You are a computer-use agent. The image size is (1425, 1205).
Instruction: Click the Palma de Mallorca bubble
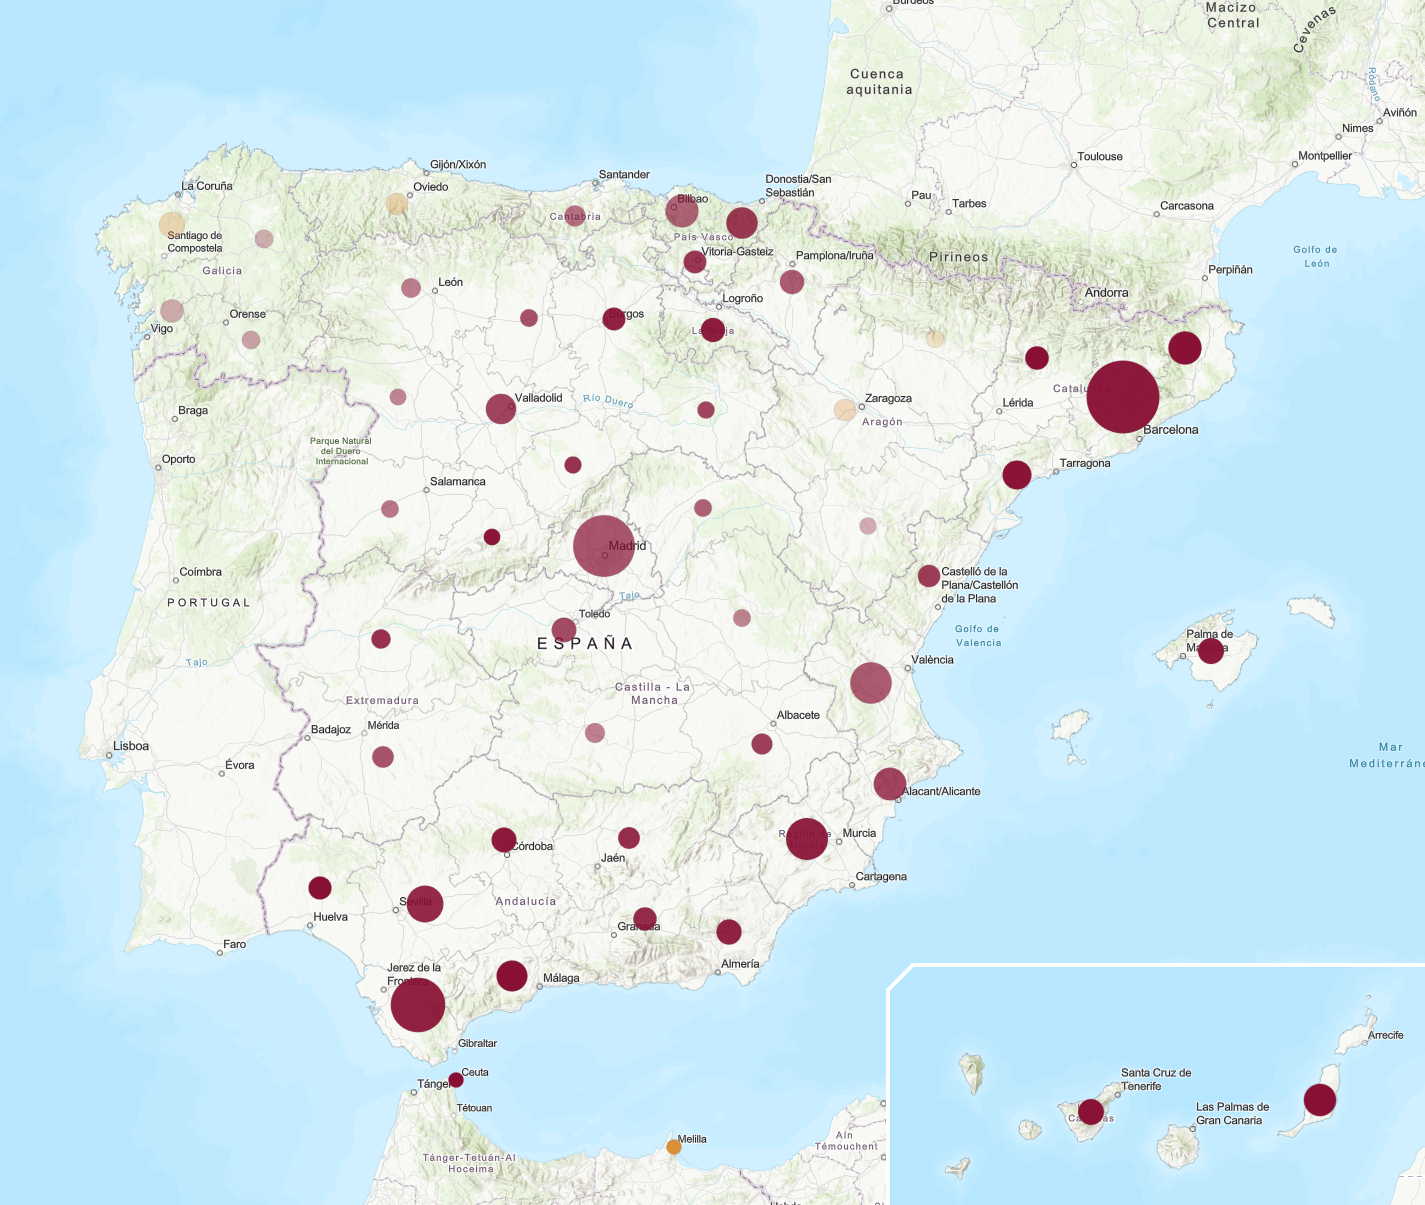click(x=1211, y=651)
